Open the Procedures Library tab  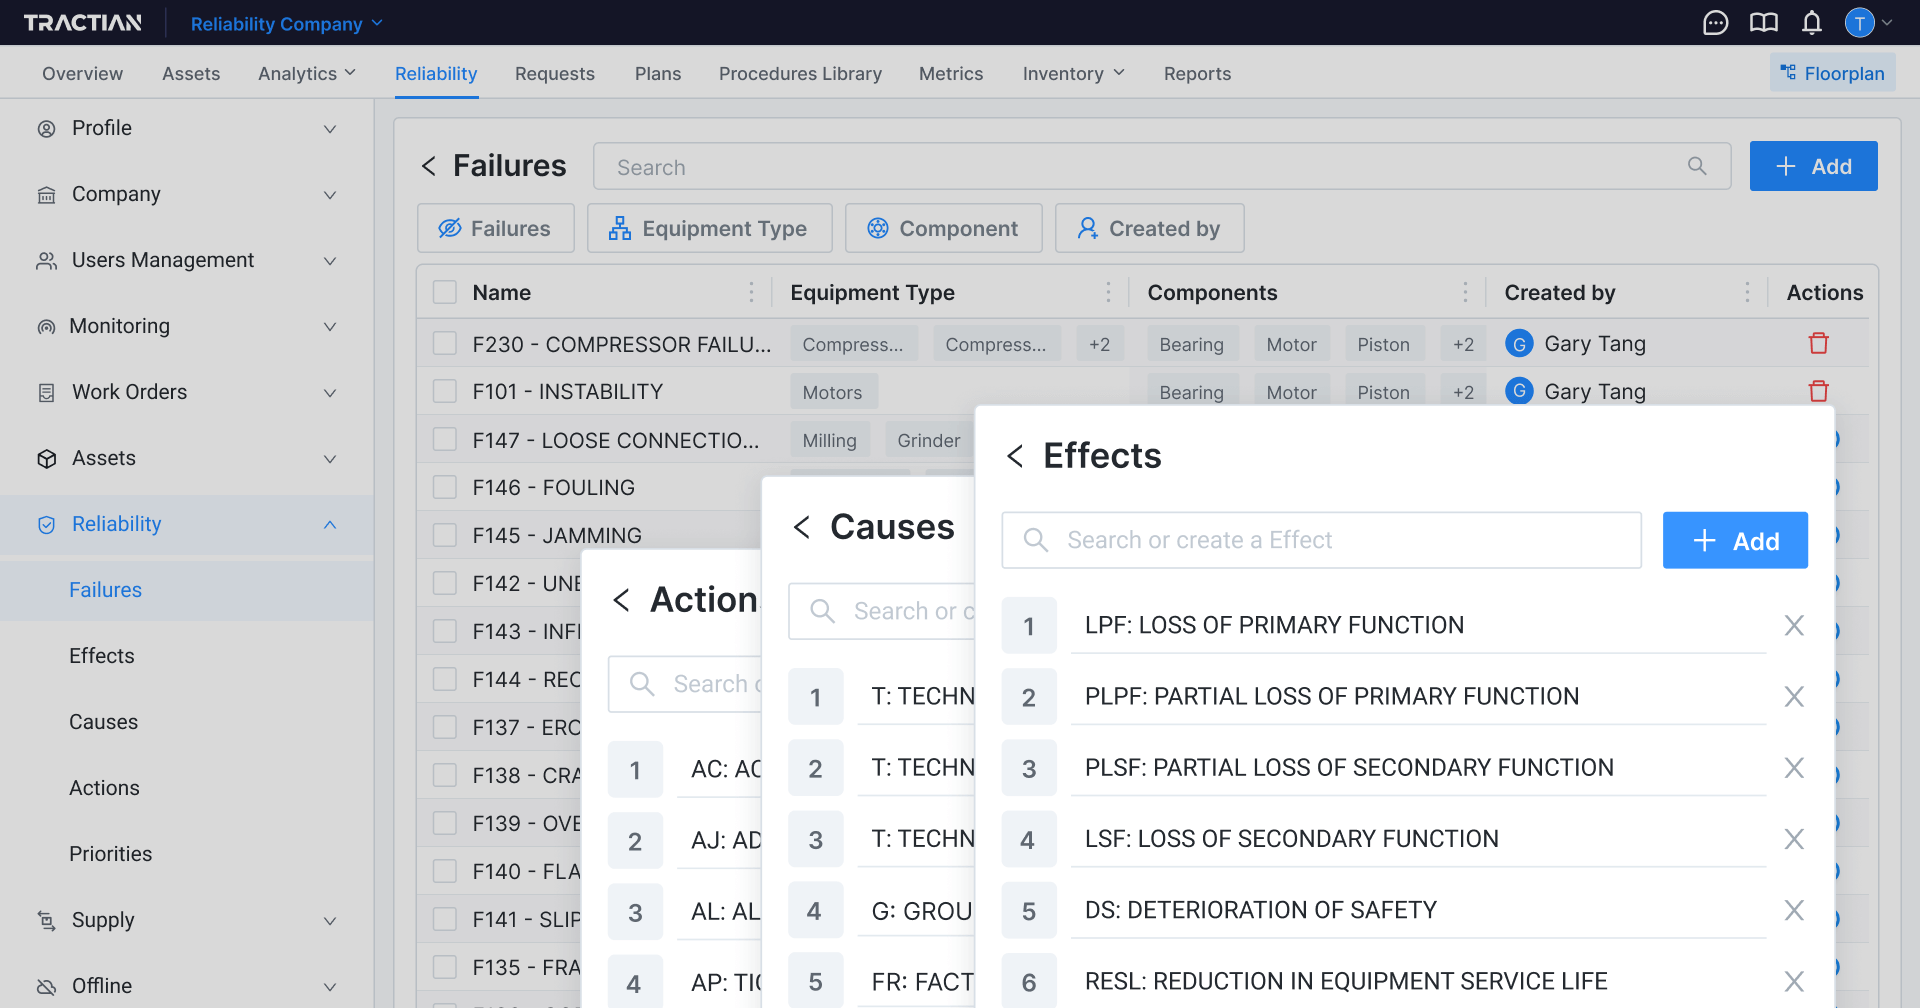(x=800, y=73)
